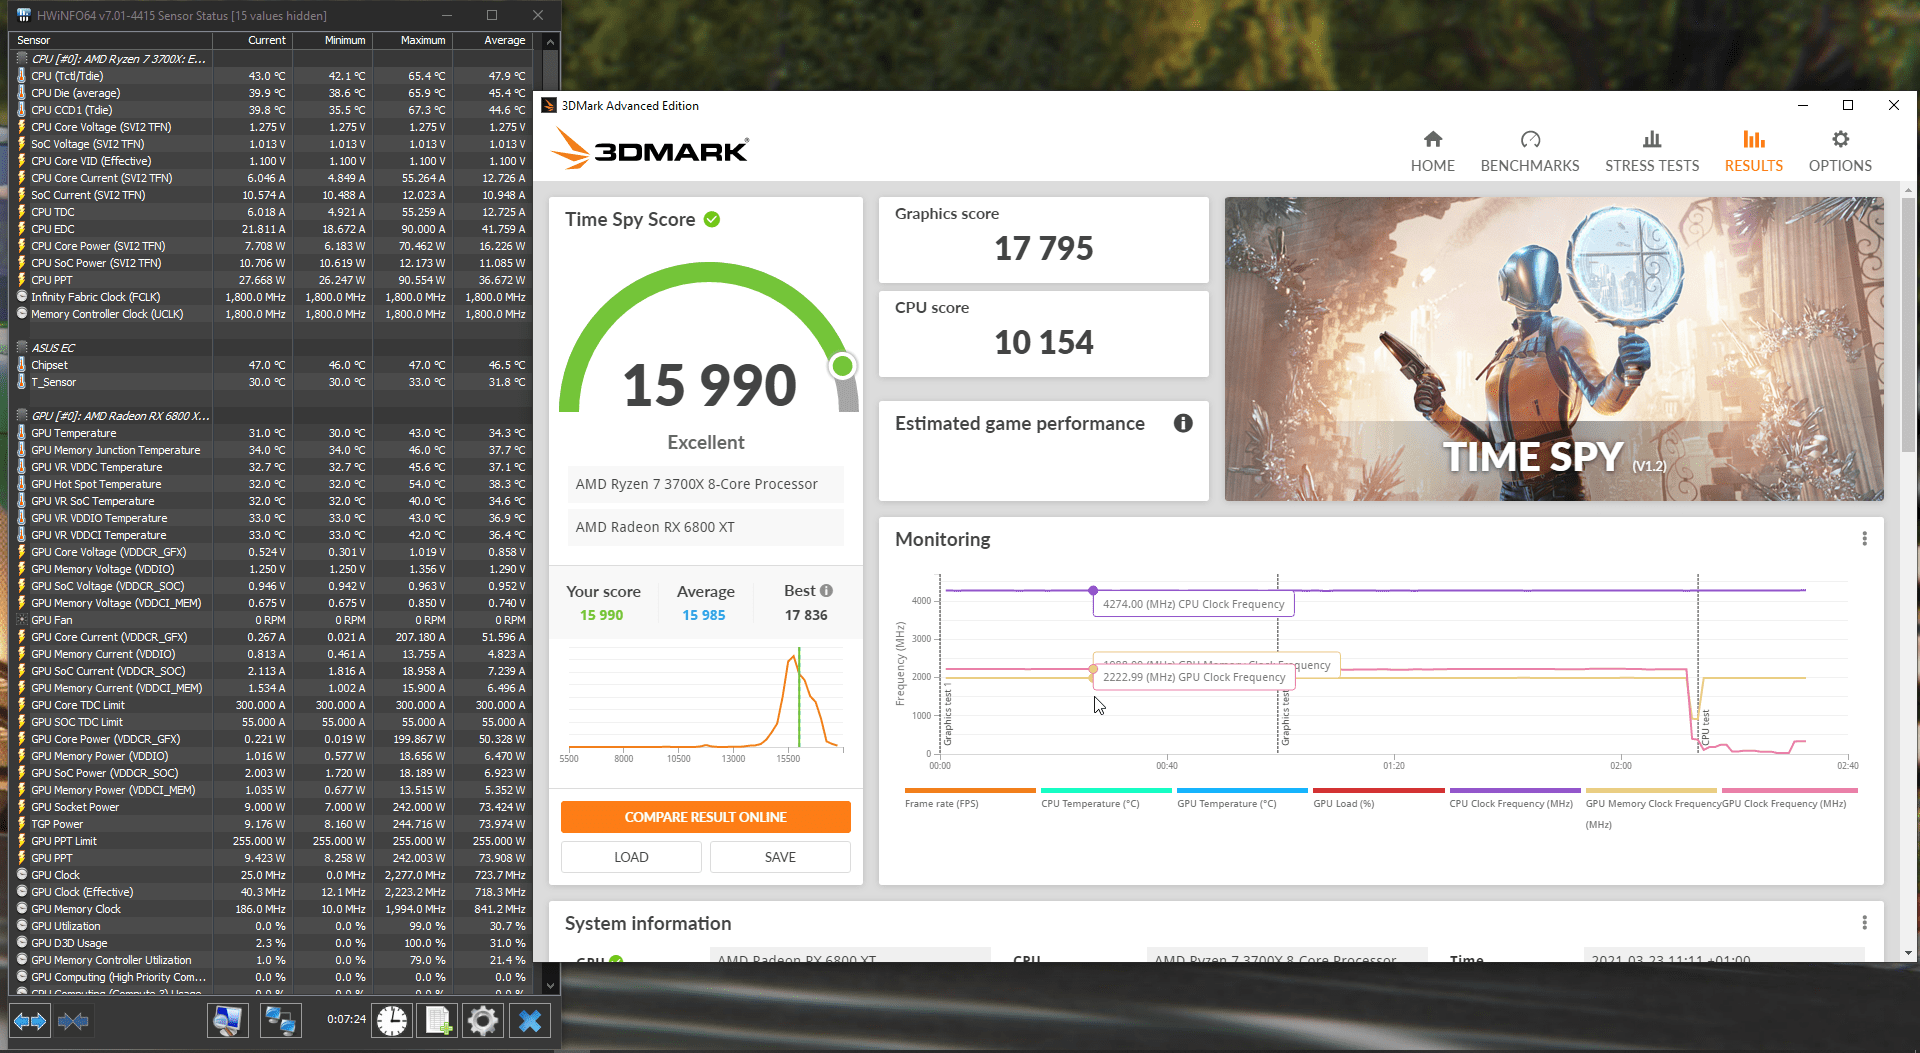Close HWiNFO sensors with the blue X icon
The height and width of the screenshot is (1053, 1920).
pos(530,1021)
